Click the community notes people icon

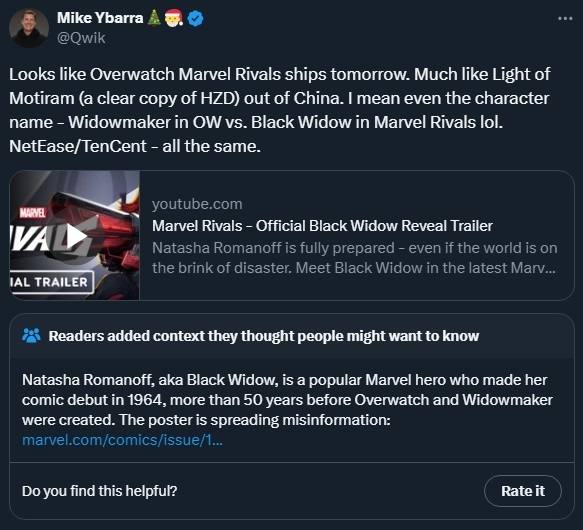click(x=31, y=335)
